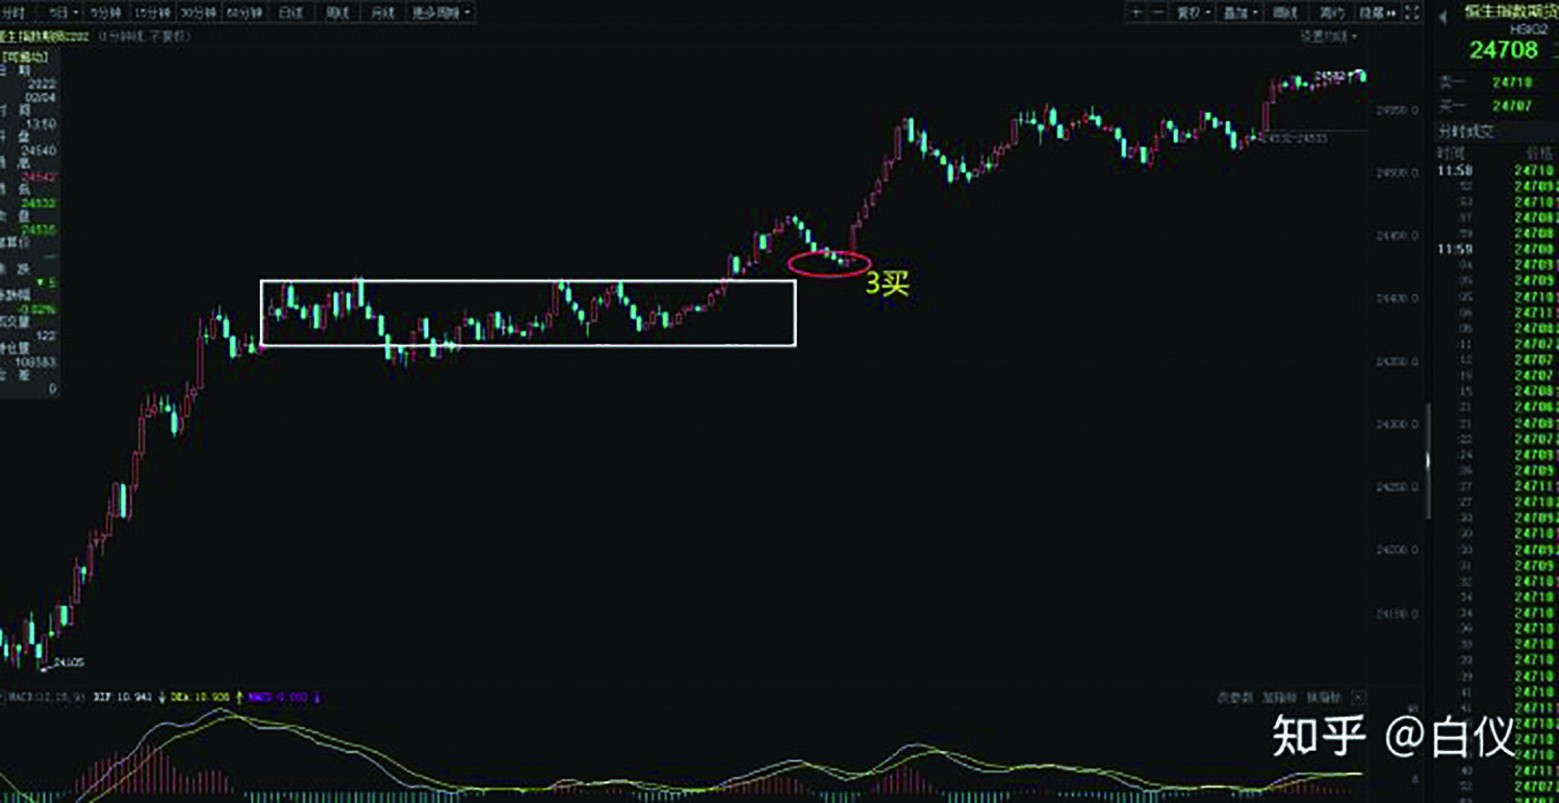This screenshot has height=803, width=1559.
Task: Close the MACD indicator panel
Action: 1358,697
